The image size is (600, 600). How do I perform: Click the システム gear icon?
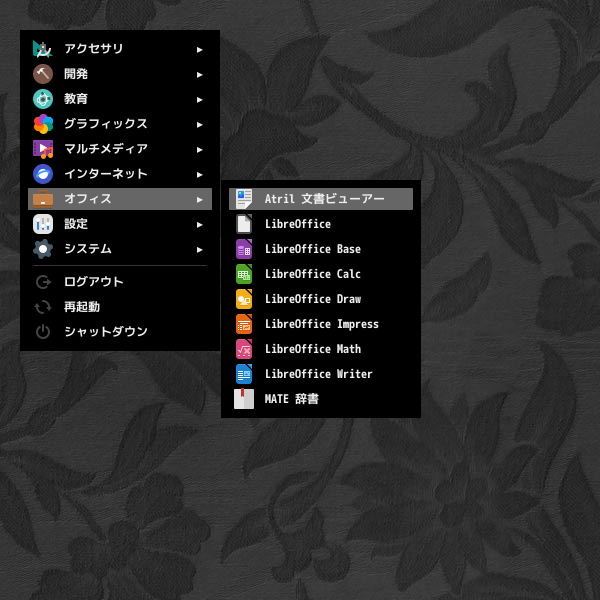tap(43, 249)
